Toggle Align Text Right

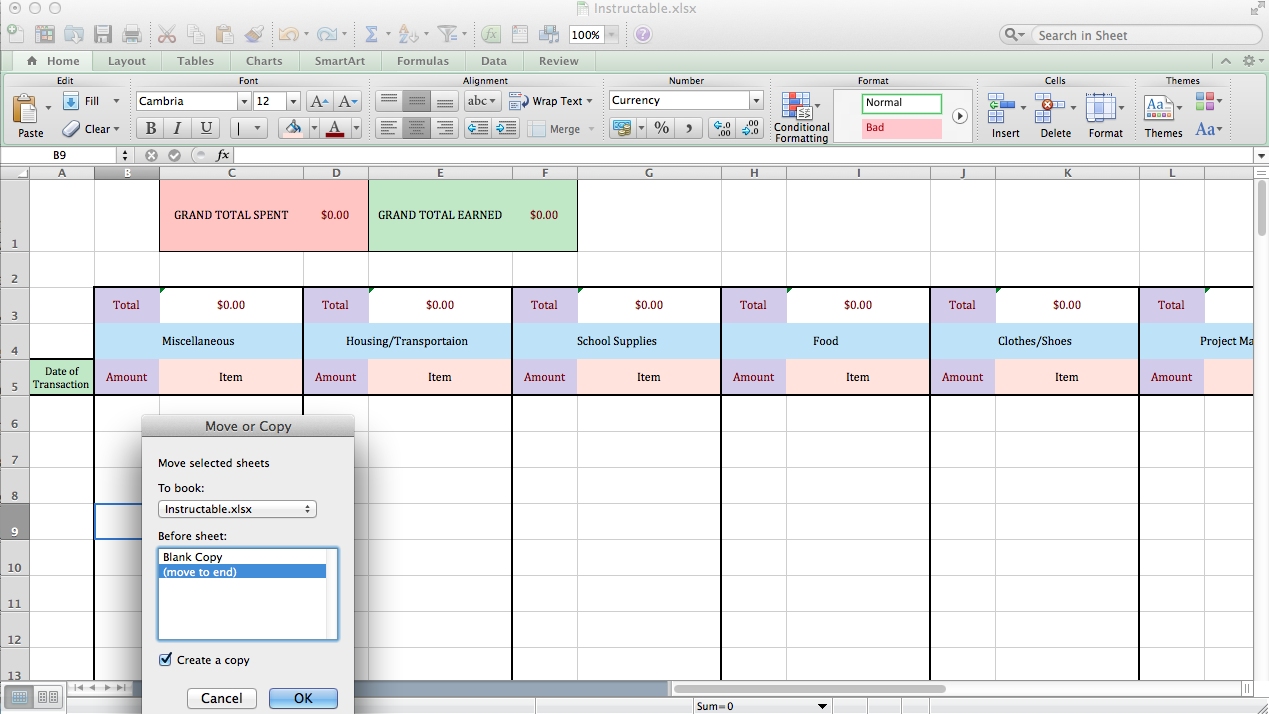pyautogui.click(x=445, y=128)
